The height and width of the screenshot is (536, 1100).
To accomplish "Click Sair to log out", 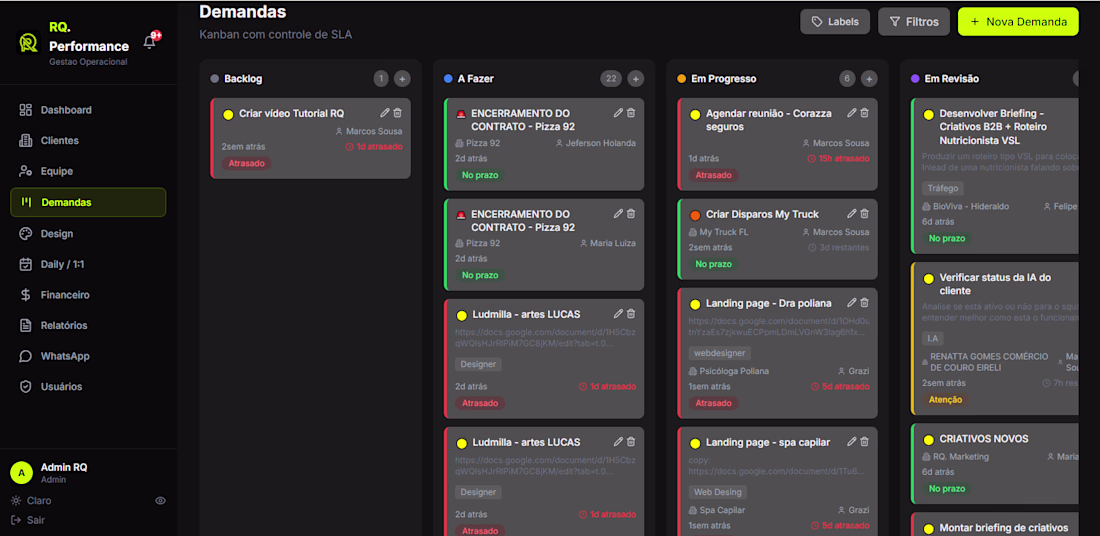I will point(28,521).
